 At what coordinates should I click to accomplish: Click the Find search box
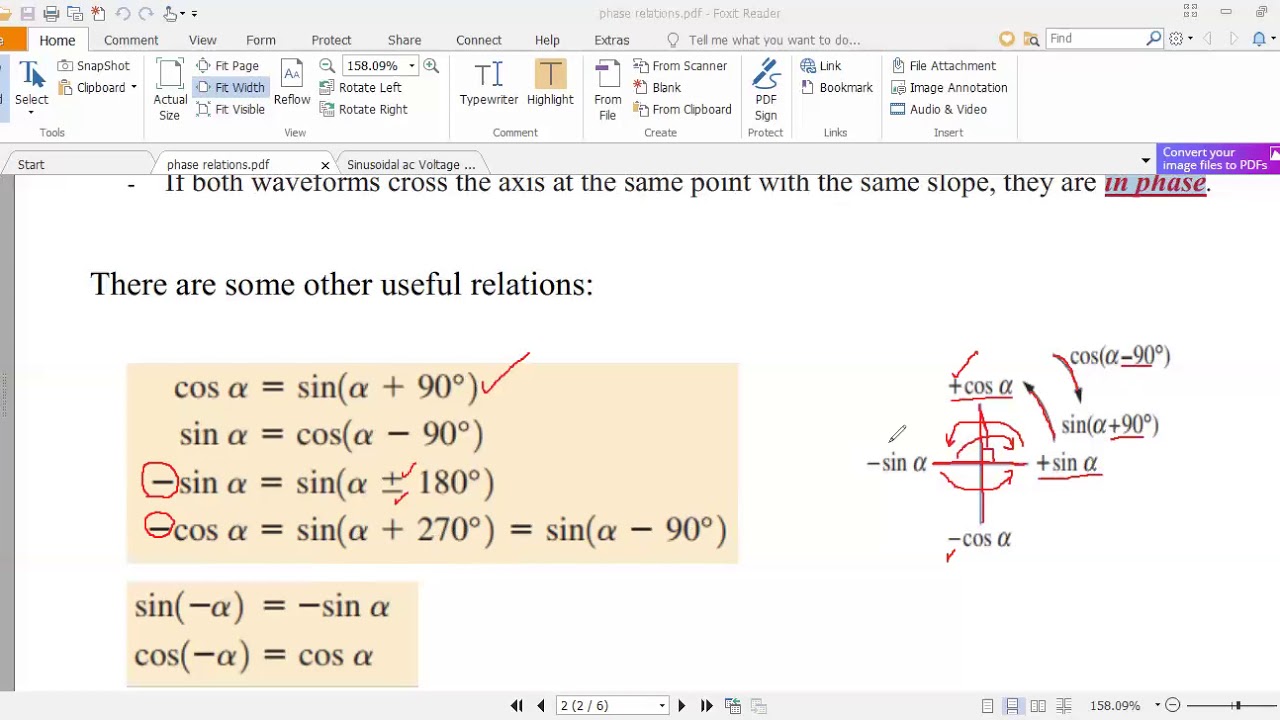pyautogui.click(x=1095, y=39)
